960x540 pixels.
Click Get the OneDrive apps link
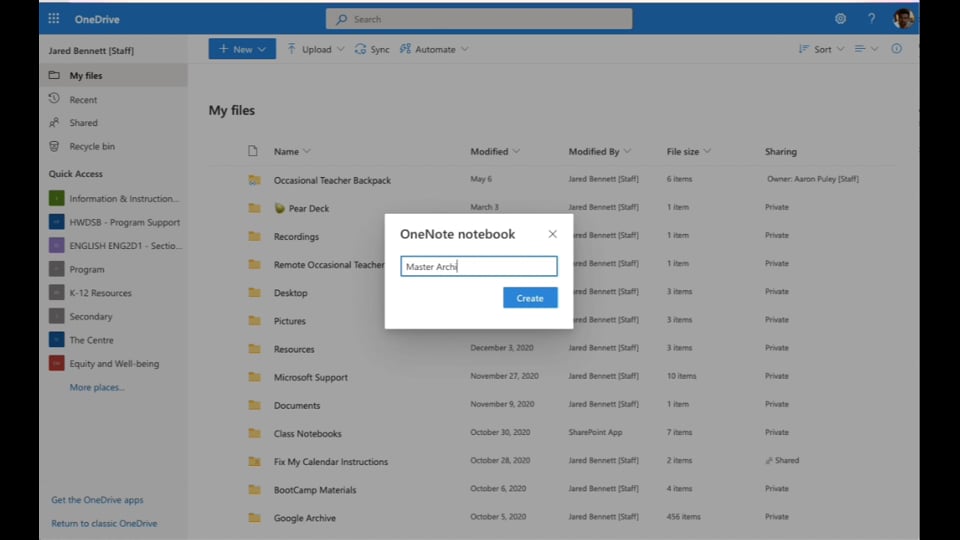pos(97,500)
